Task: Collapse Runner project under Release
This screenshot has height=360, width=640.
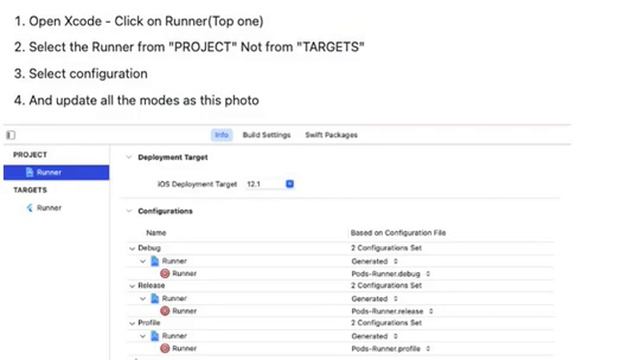Action: (143, 298)
